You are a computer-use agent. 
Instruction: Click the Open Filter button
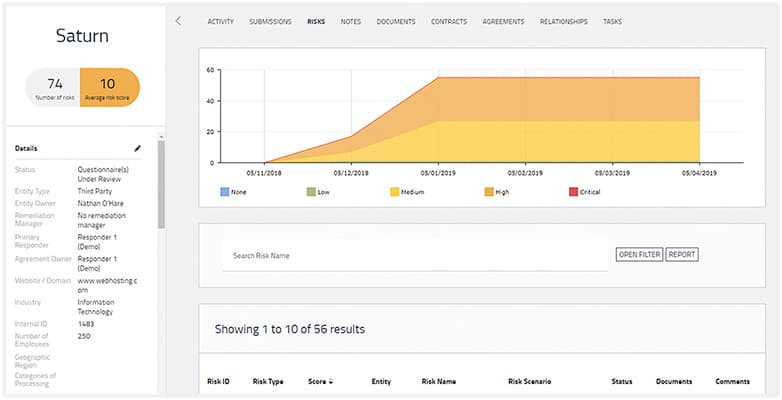(638, 255)
